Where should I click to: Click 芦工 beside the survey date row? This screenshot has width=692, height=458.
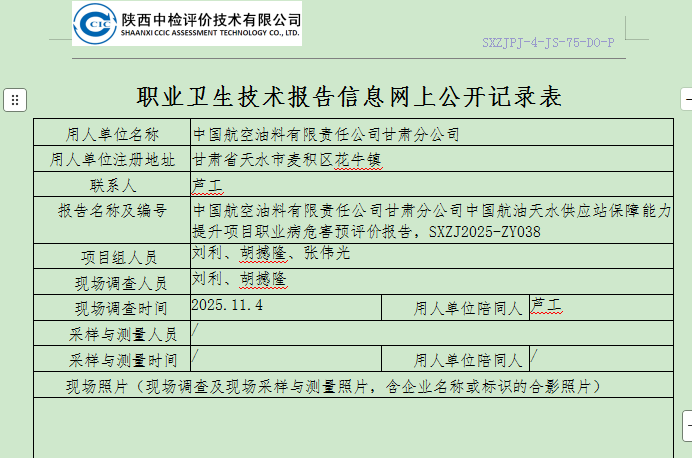tap(547, 306)
